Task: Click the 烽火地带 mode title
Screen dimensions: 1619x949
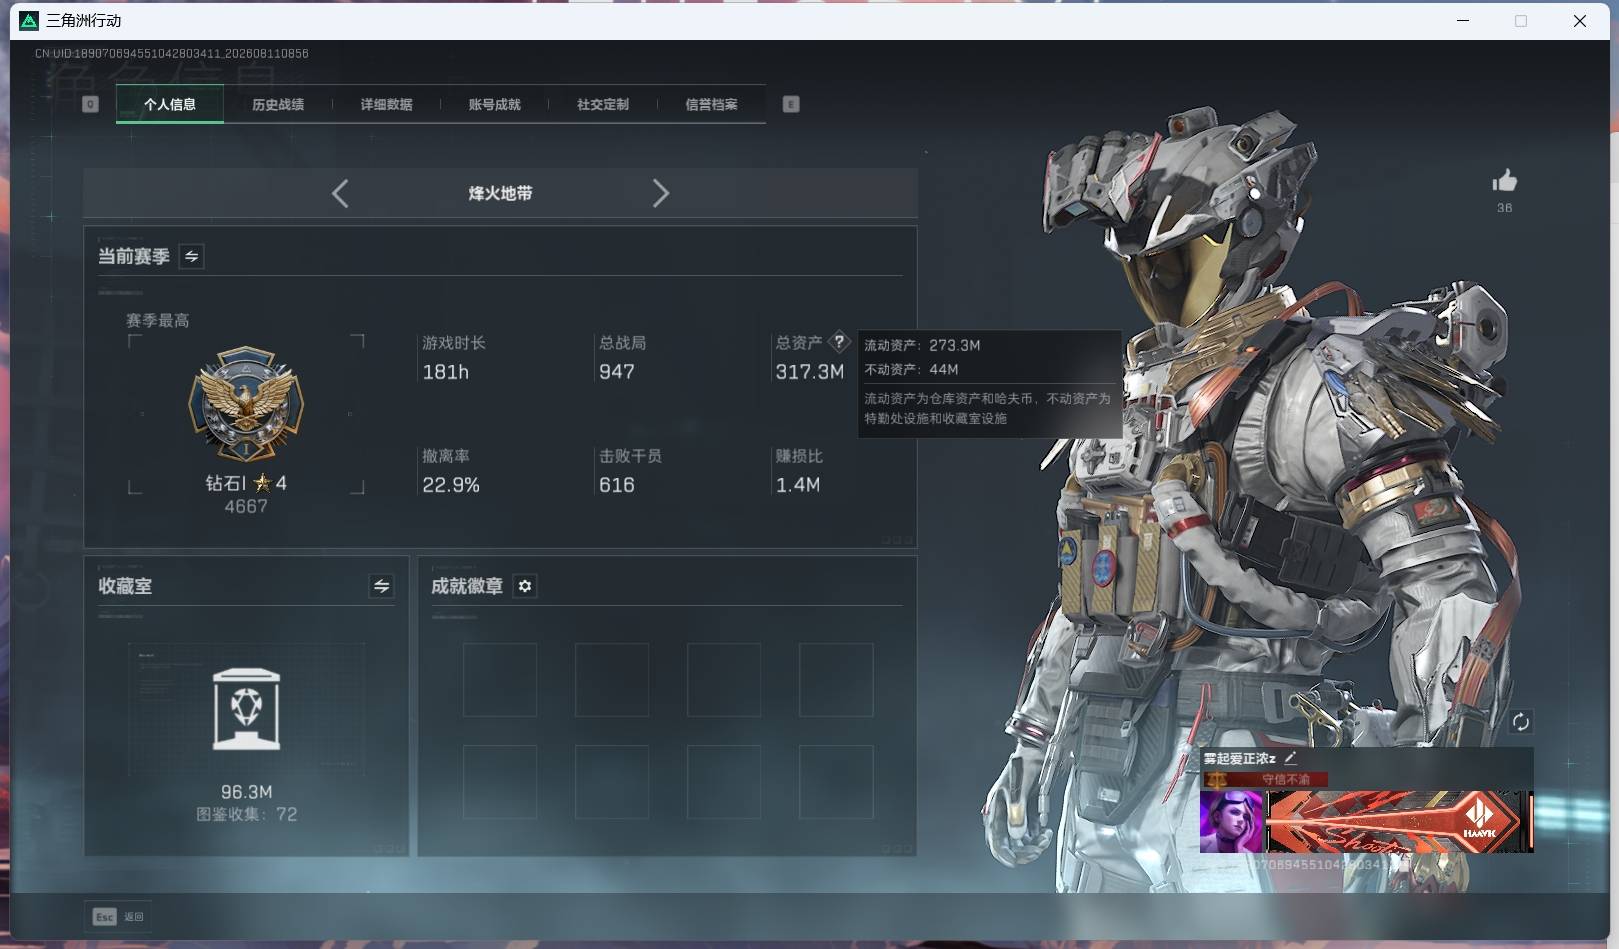Action: coord(500,193)
